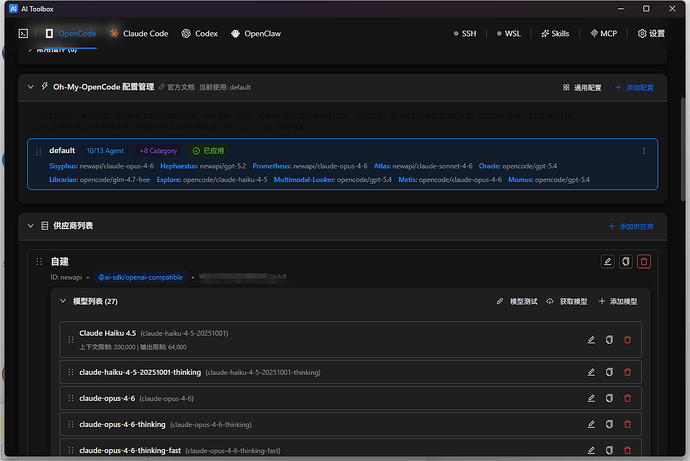The width and height of the screenshot is (690, 461).
Task: Edit the claude-opus-4-6-thinking model
Action: (x=591, y=424)
